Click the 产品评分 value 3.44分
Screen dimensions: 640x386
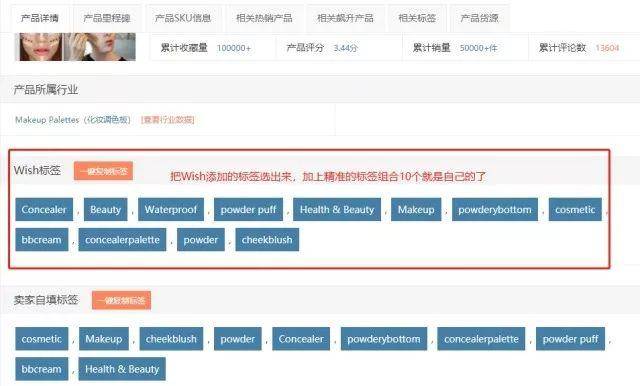coord(345,48)
